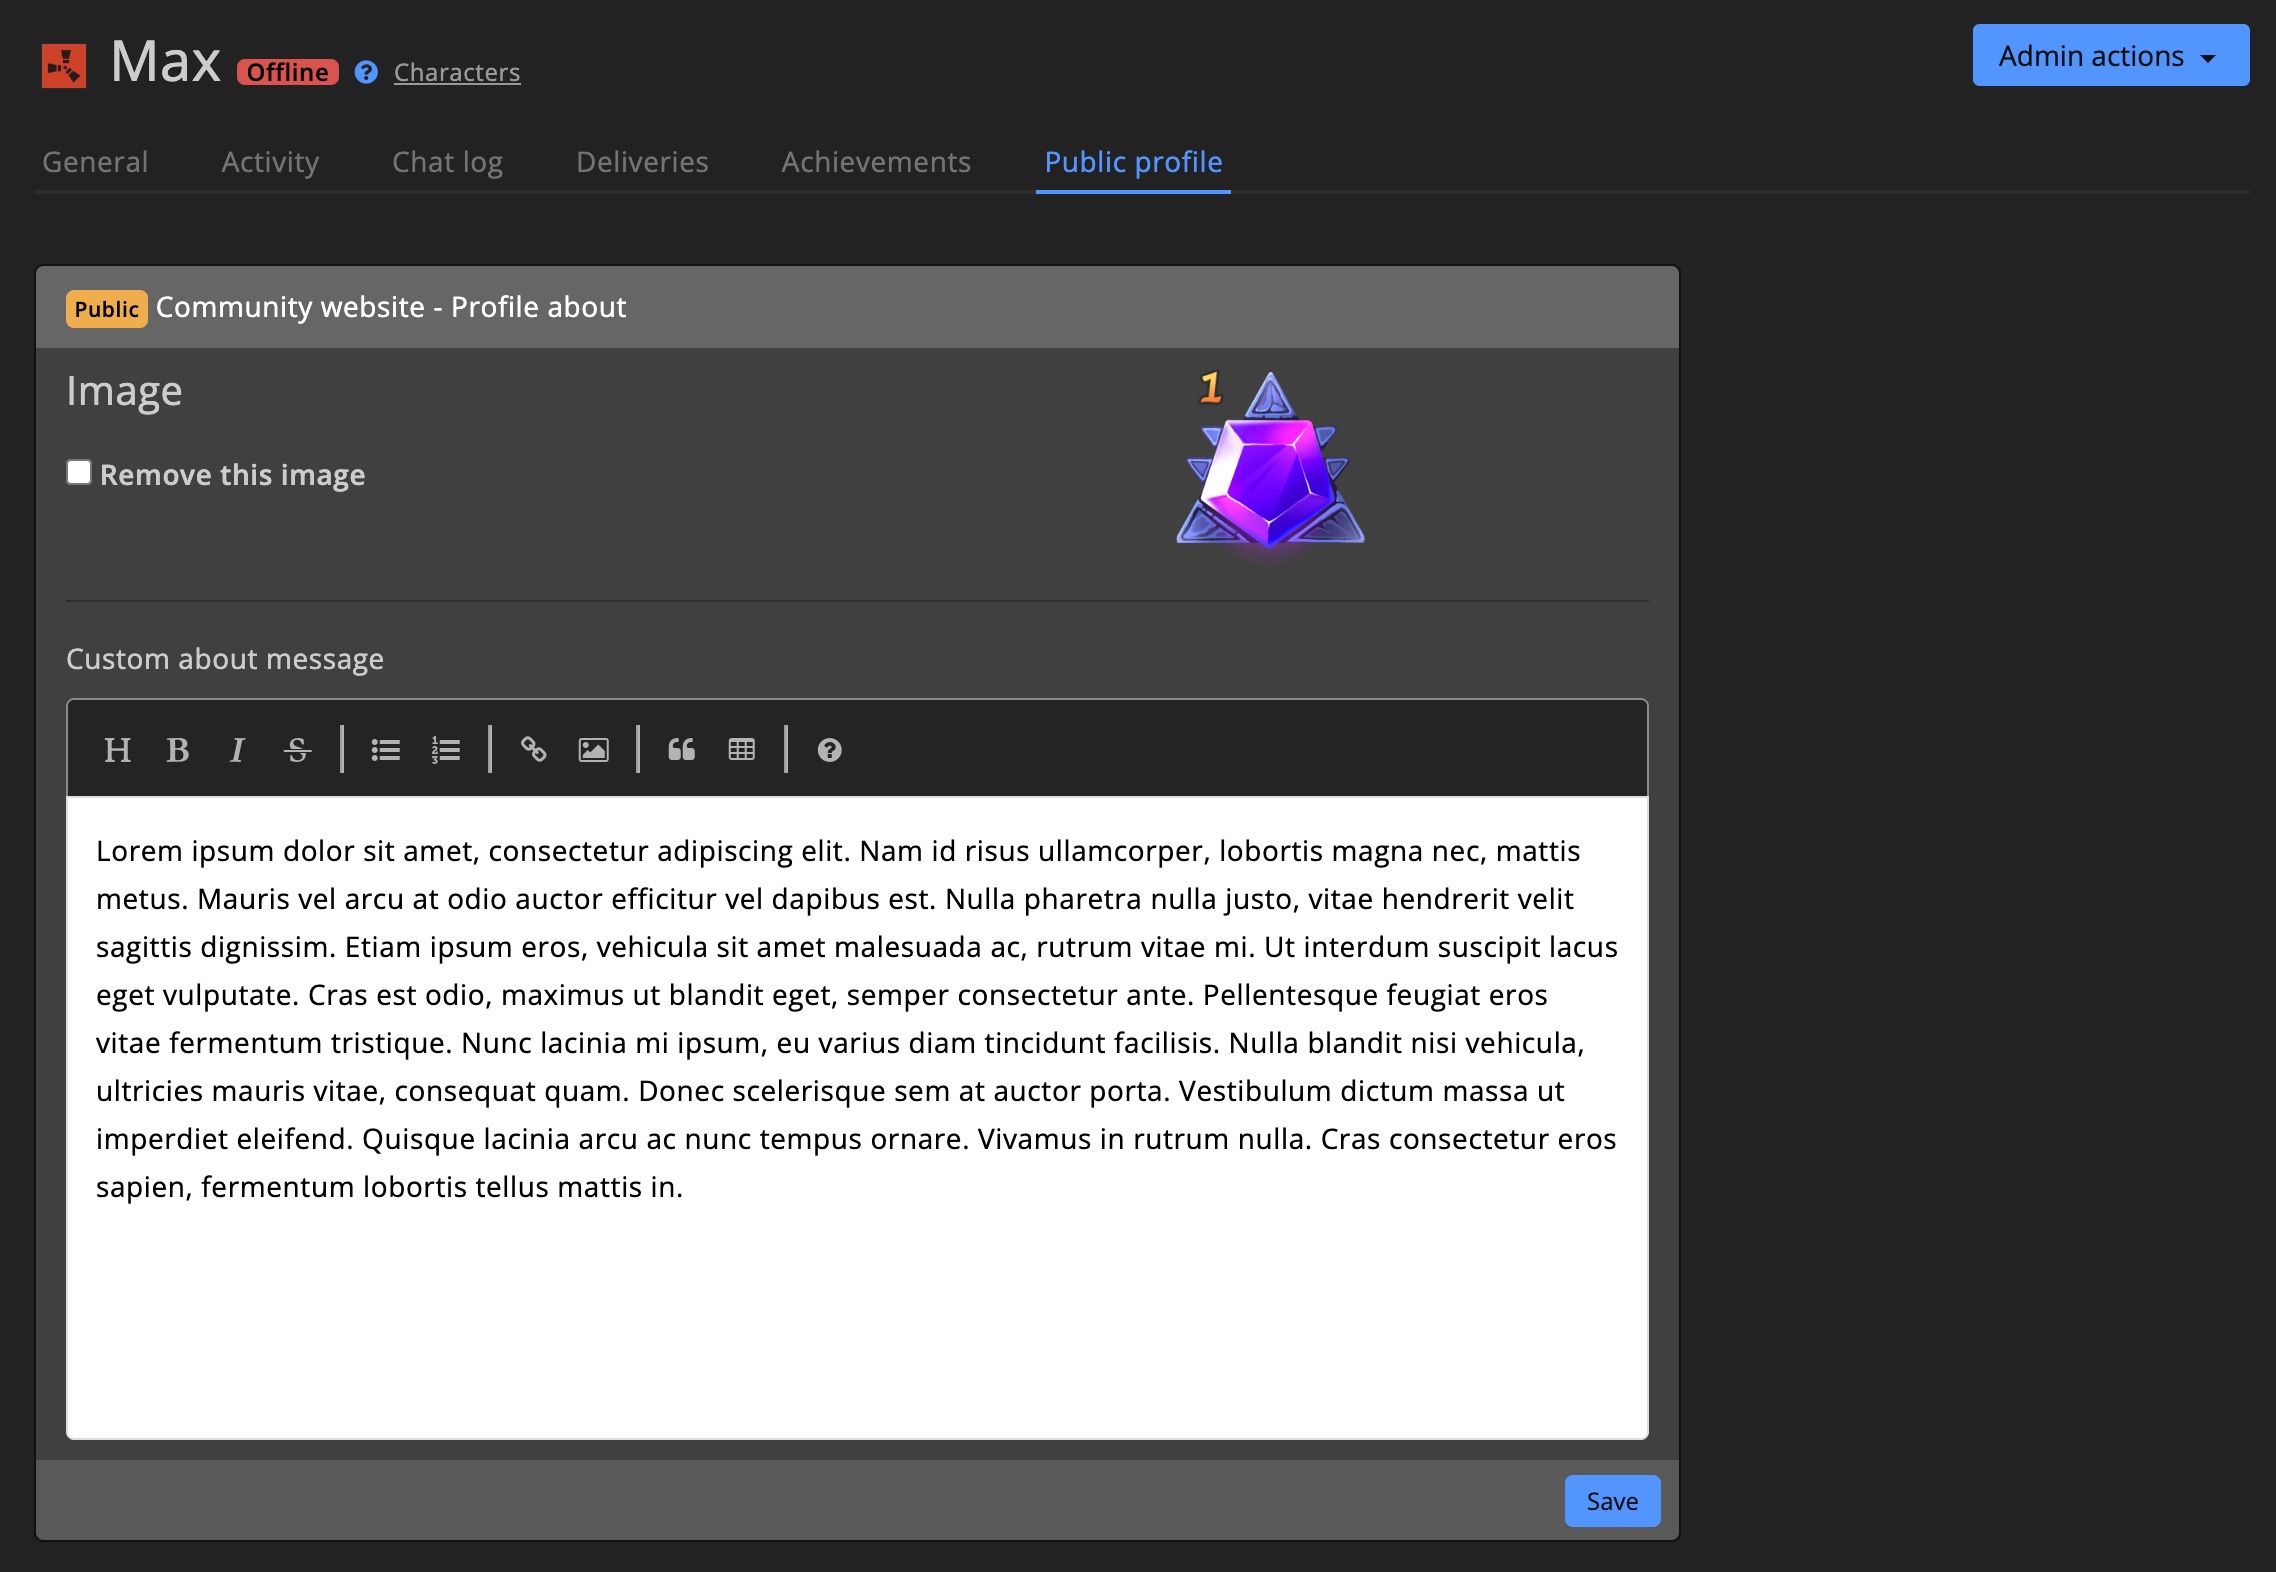
Task: Open the Characters link
Action: point(457,72)
